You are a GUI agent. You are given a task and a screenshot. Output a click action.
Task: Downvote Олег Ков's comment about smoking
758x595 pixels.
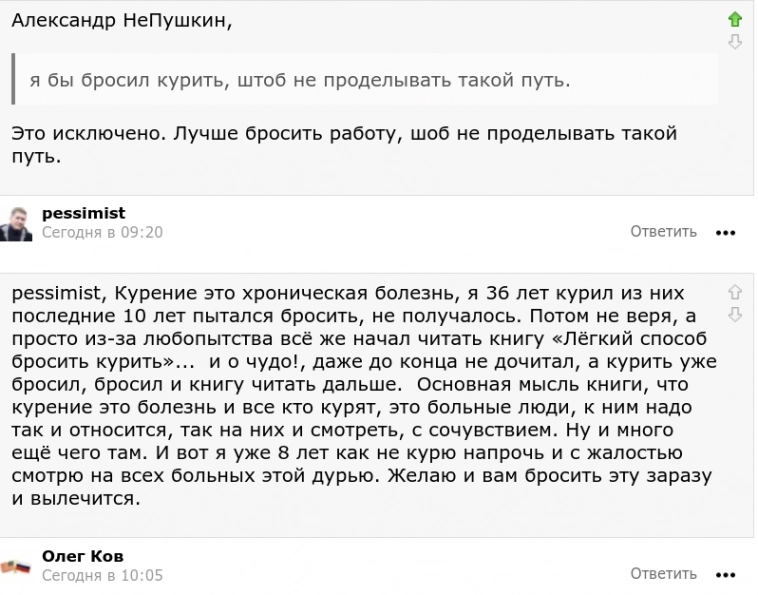(x=735, y=313)
